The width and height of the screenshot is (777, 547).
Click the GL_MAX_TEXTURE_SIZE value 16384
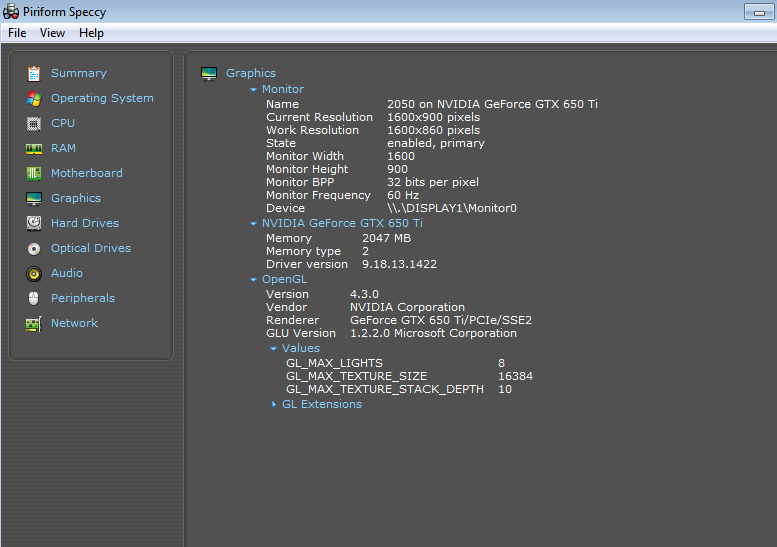(515, 376)
